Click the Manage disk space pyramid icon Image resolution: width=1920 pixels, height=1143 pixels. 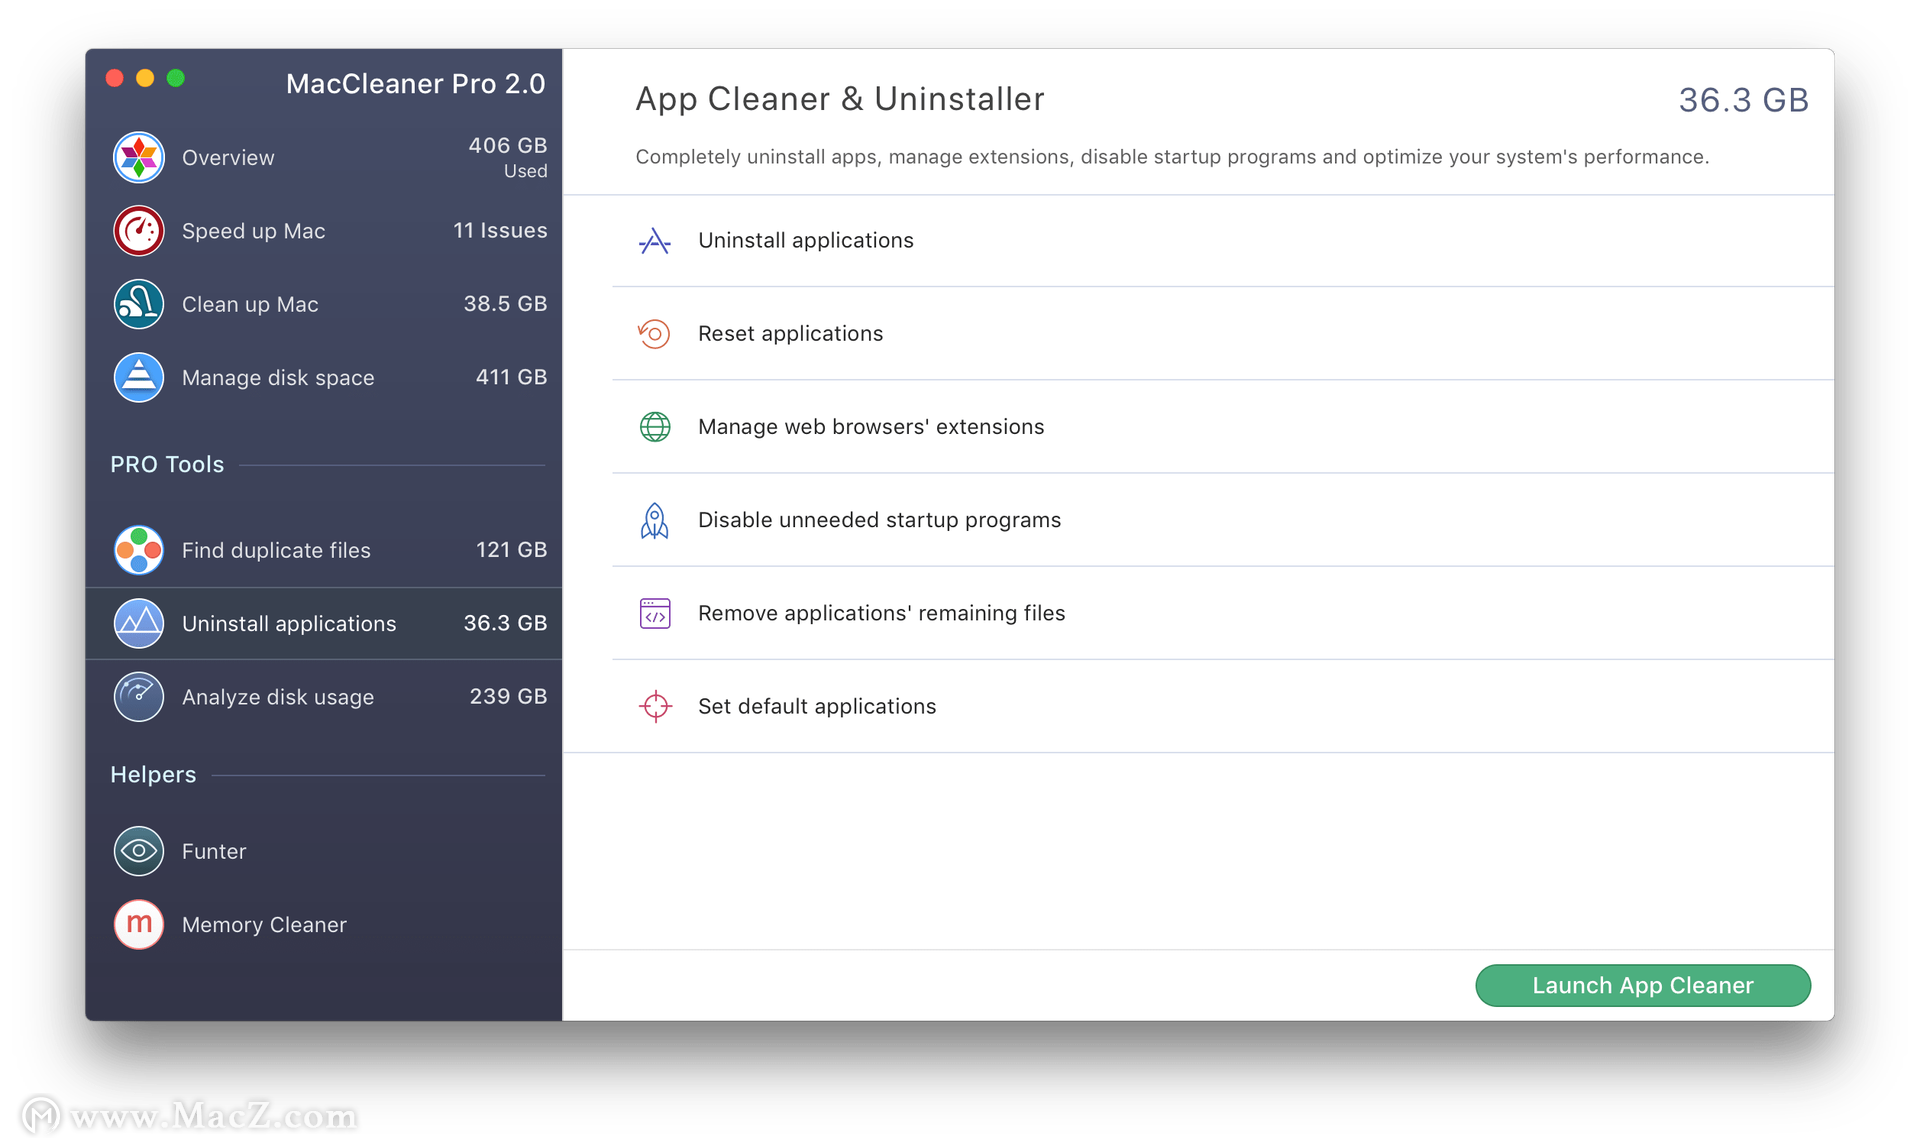click(138, 378)
